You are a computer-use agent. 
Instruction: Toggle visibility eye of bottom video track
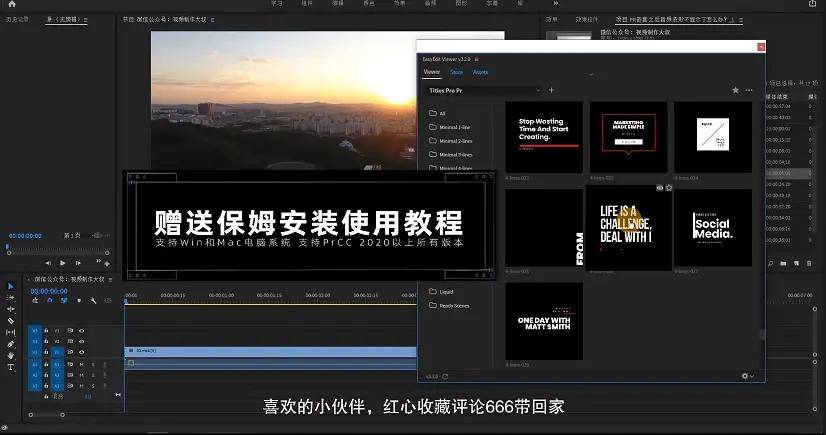click(82, 352)
